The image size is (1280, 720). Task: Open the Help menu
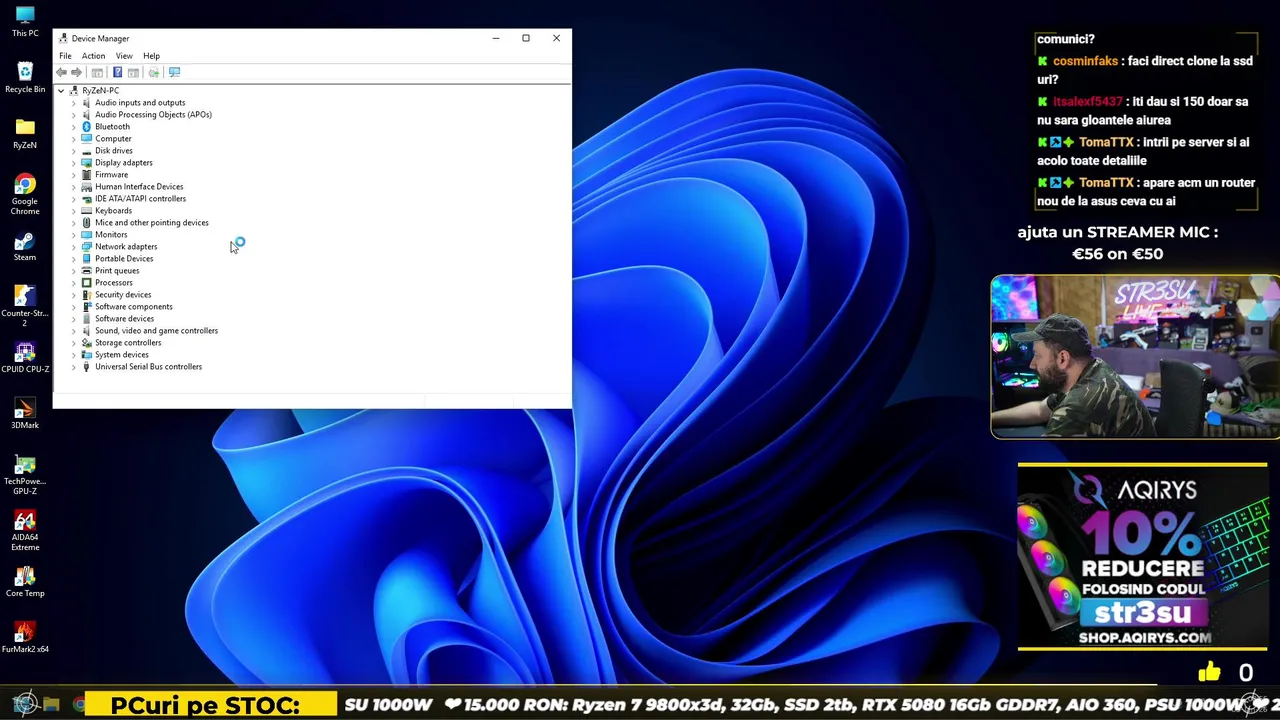[151, 56]
